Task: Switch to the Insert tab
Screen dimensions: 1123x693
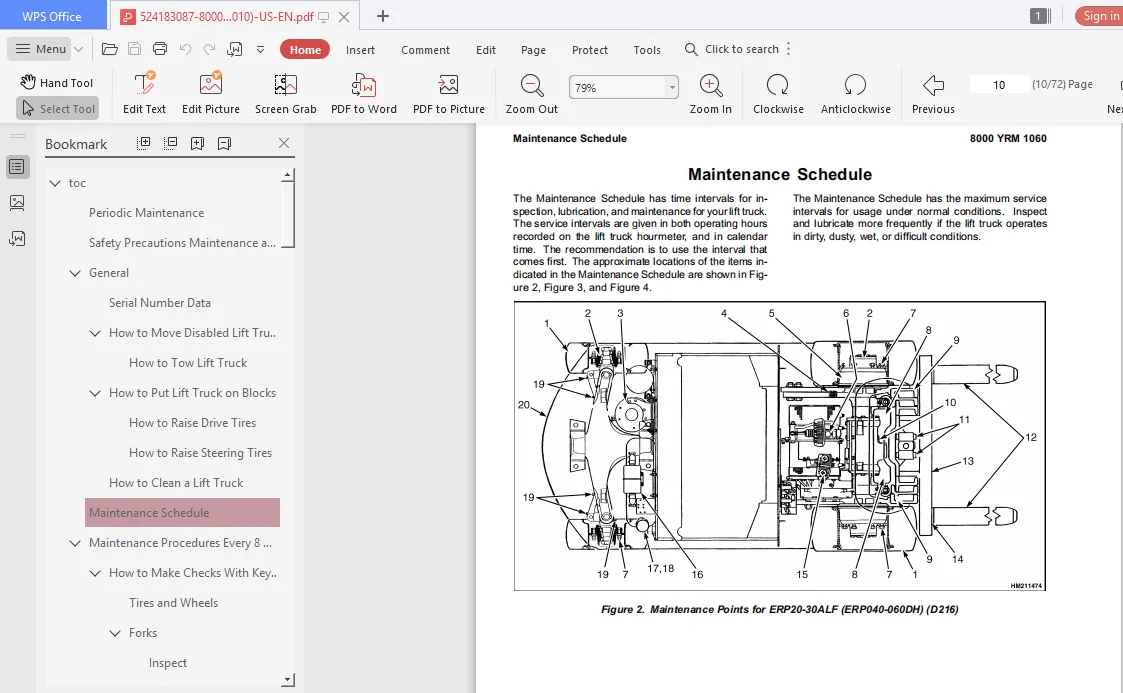Action: (x=360, y=49)
